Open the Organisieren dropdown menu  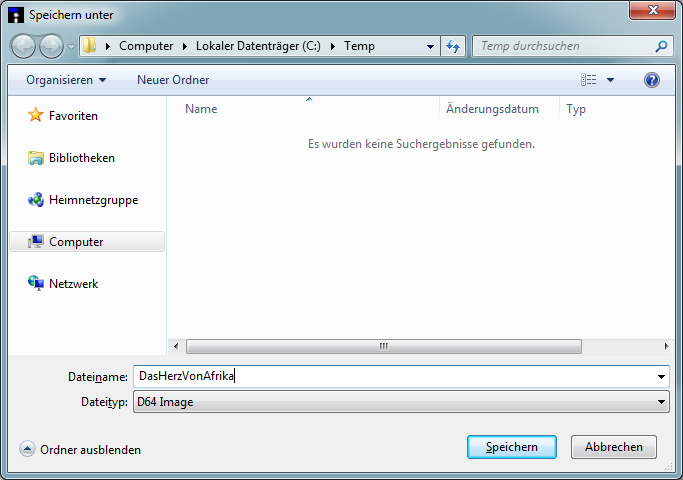(66, 80)
